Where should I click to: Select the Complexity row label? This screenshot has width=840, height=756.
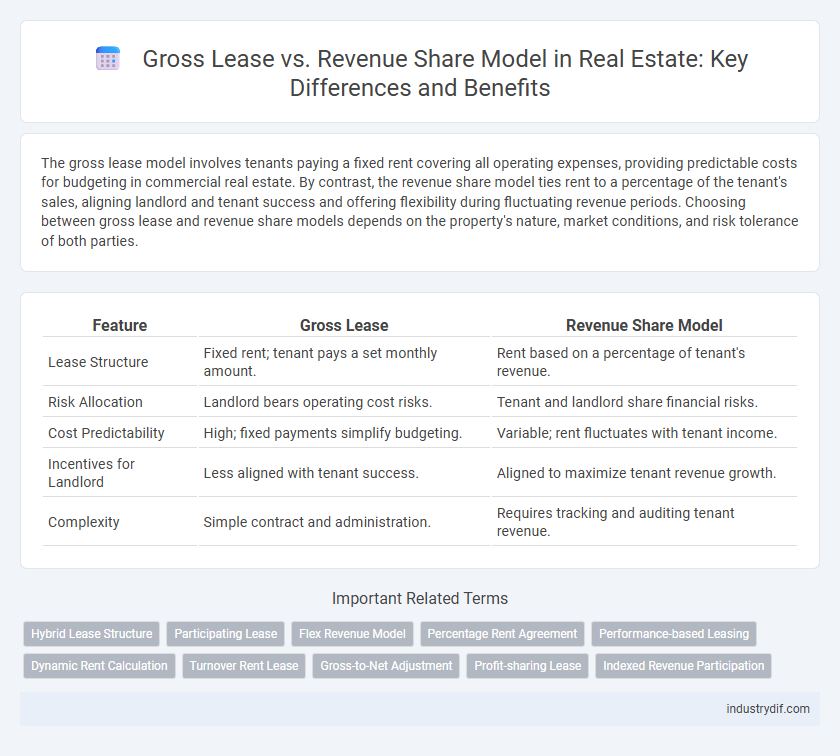[x=84, y=522]
